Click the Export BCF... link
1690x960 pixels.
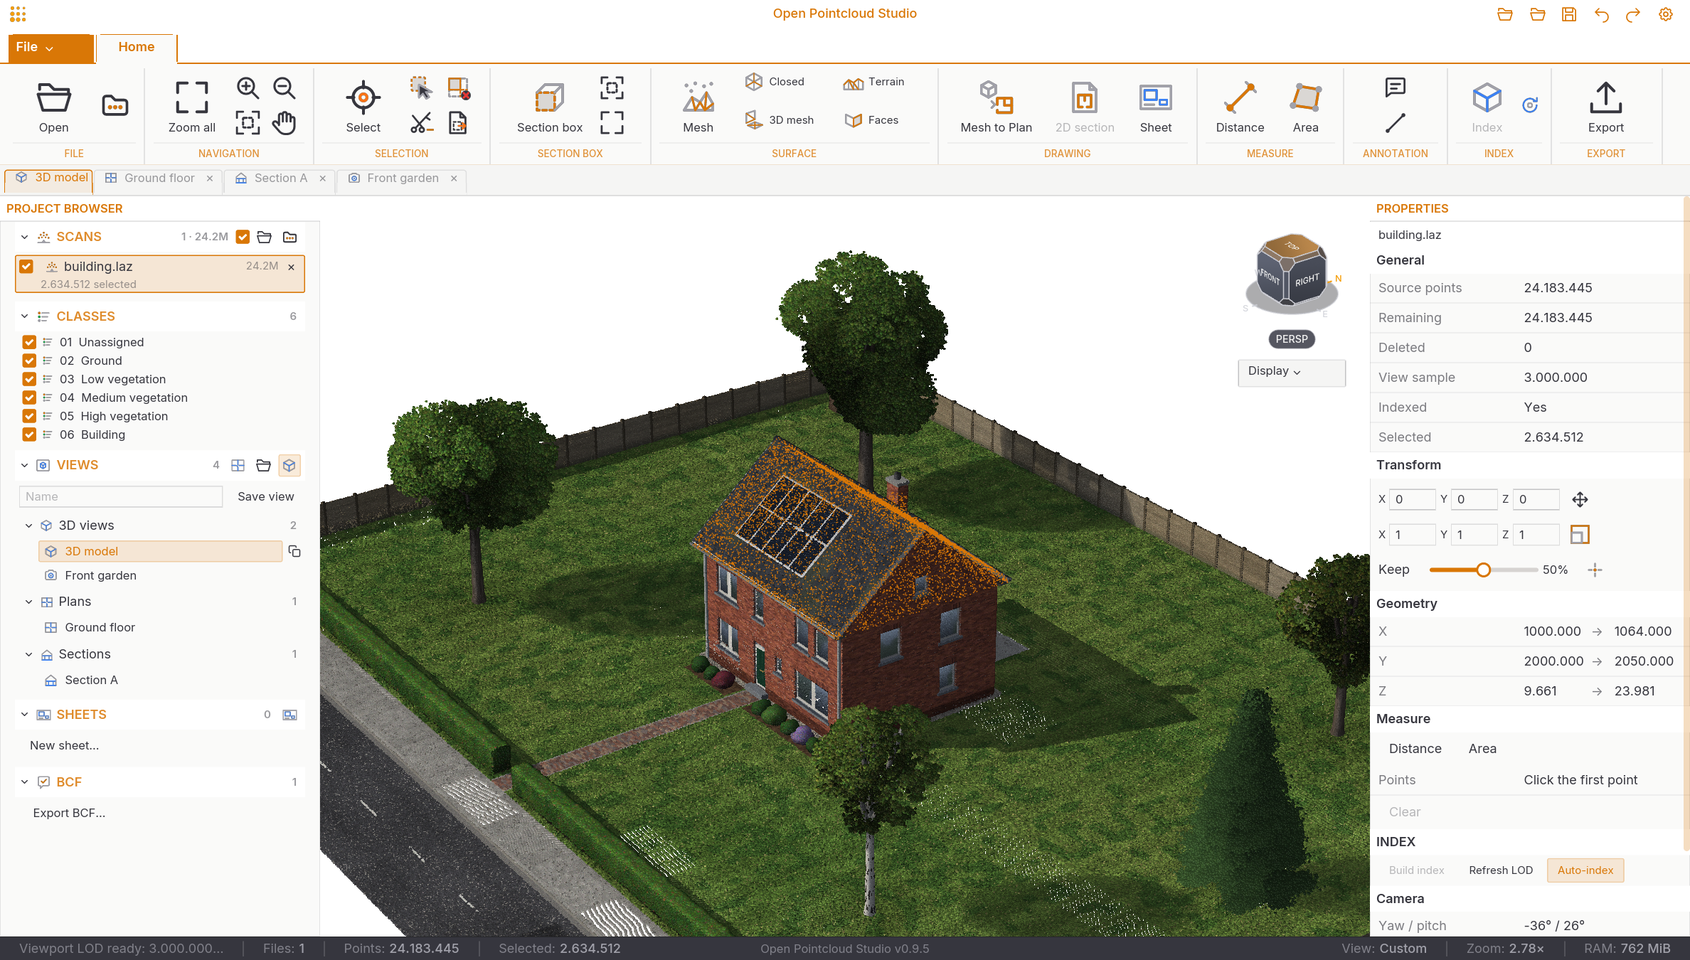[69, 813]
